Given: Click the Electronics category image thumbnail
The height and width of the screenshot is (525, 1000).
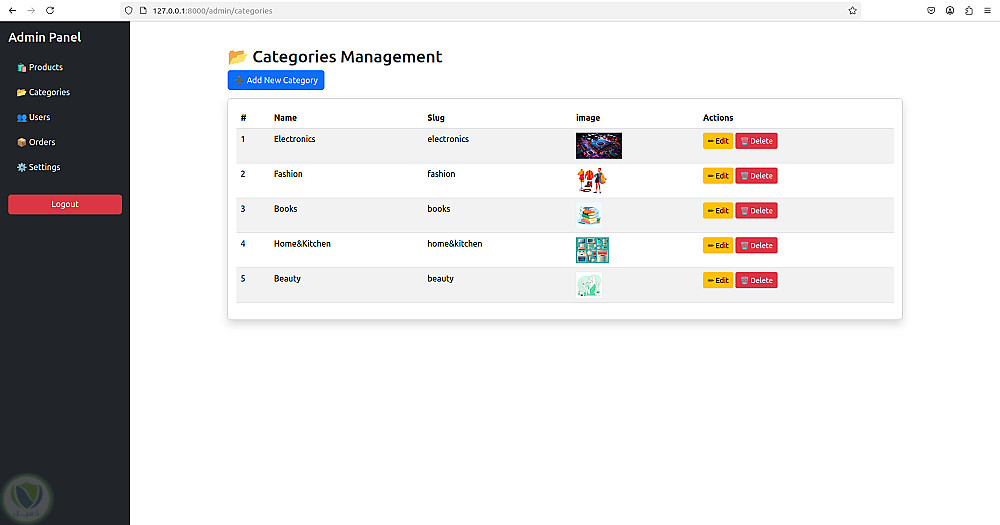Looking at the screenshot, I should (598, 146).
